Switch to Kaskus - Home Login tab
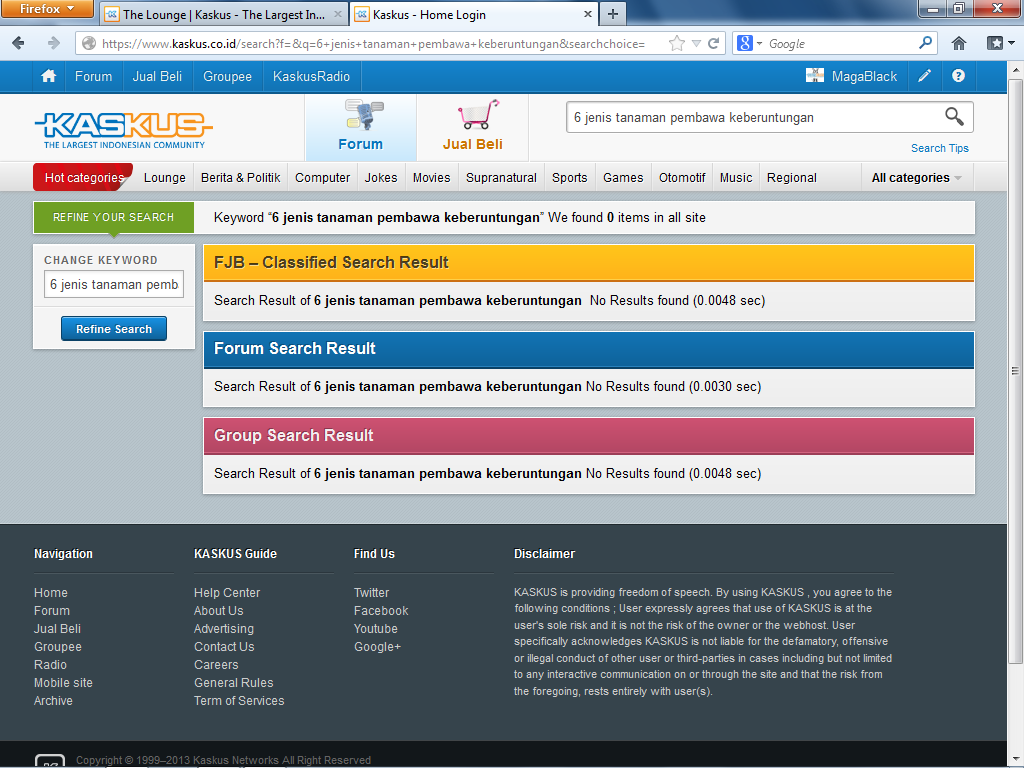Screen dimensions: 1024x768 (x=473, y=14)
